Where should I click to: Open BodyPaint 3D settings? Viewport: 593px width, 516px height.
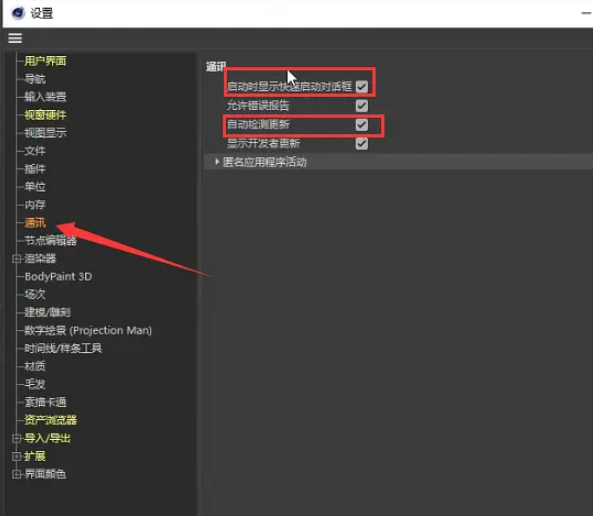[x=58, y=277]
